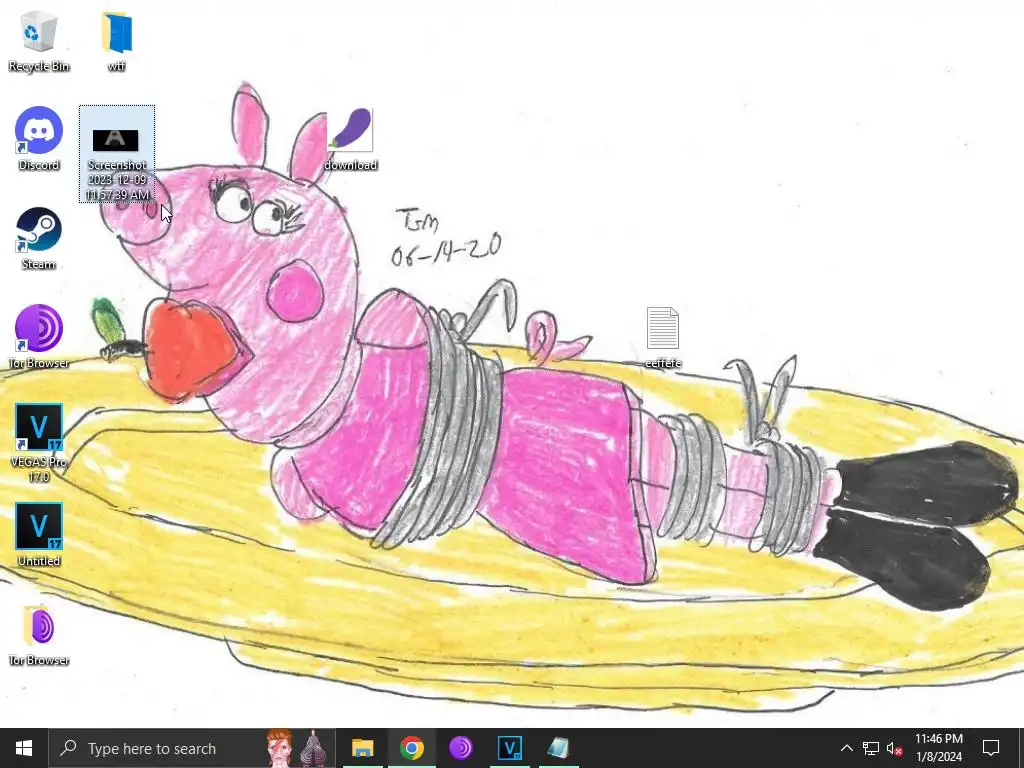
Task: Open the Tor Browser folder icon
Action: (39, 635)
